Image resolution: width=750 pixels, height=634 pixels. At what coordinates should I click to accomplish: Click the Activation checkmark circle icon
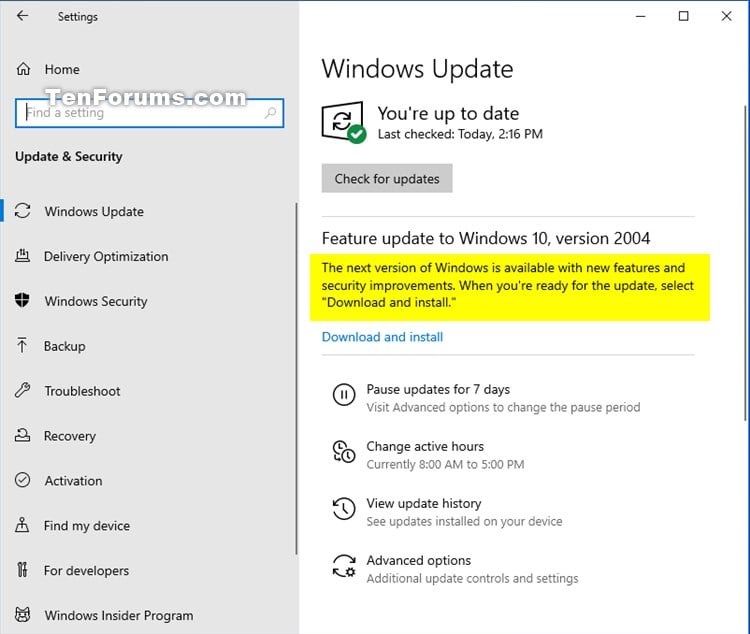click(22, 480)
